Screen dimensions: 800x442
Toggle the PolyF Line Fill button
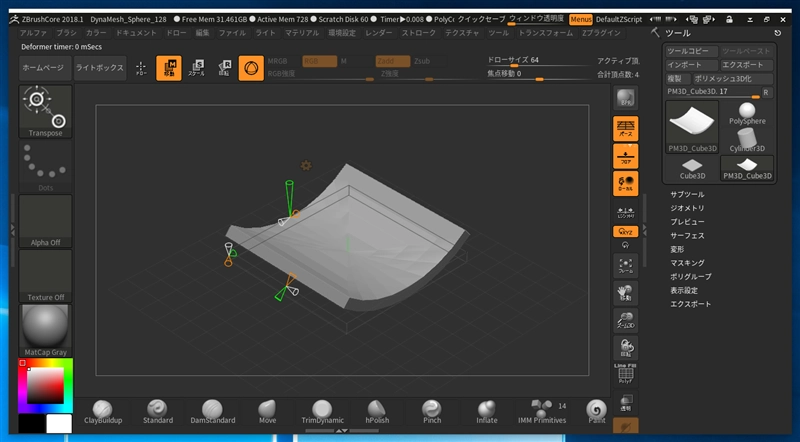pyautogui.click(x=626, y=374)
